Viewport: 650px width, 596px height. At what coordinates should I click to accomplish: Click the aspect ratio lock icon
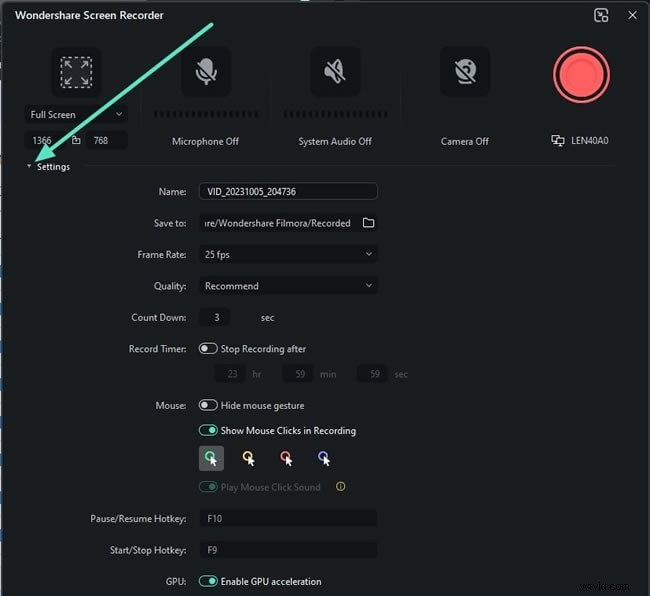tap(76, 141)
